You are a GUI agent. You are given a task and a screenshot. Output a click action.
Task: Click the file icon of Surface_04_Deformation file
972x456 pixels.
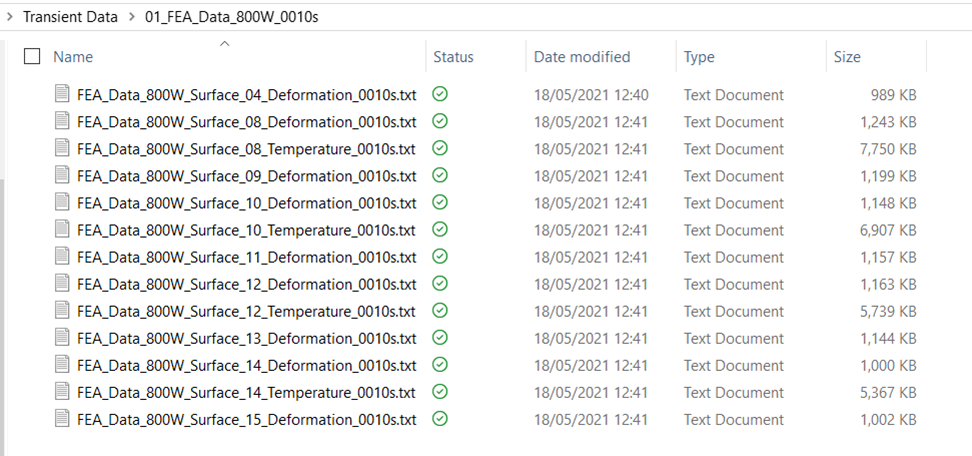(x=63, y=95)
